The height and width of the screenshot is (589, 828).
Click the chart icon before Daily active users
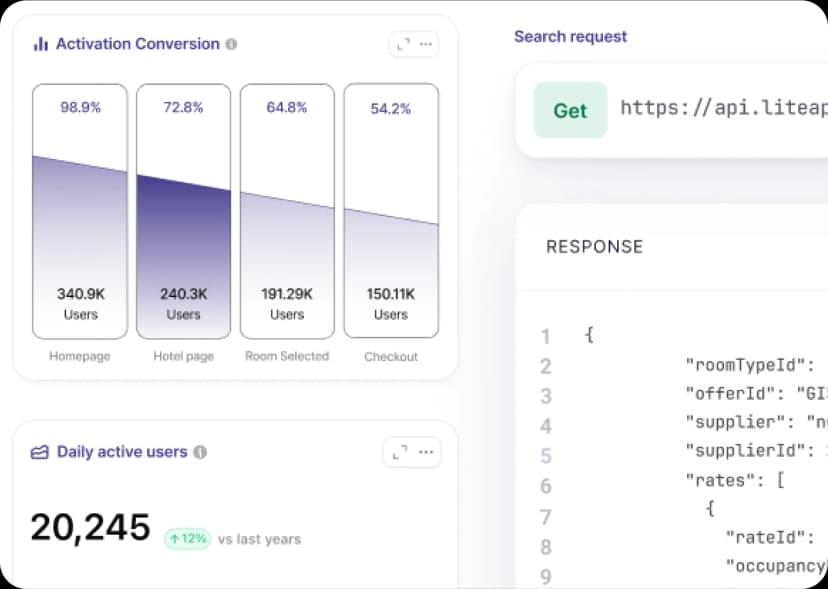click(x=40, y=452)
